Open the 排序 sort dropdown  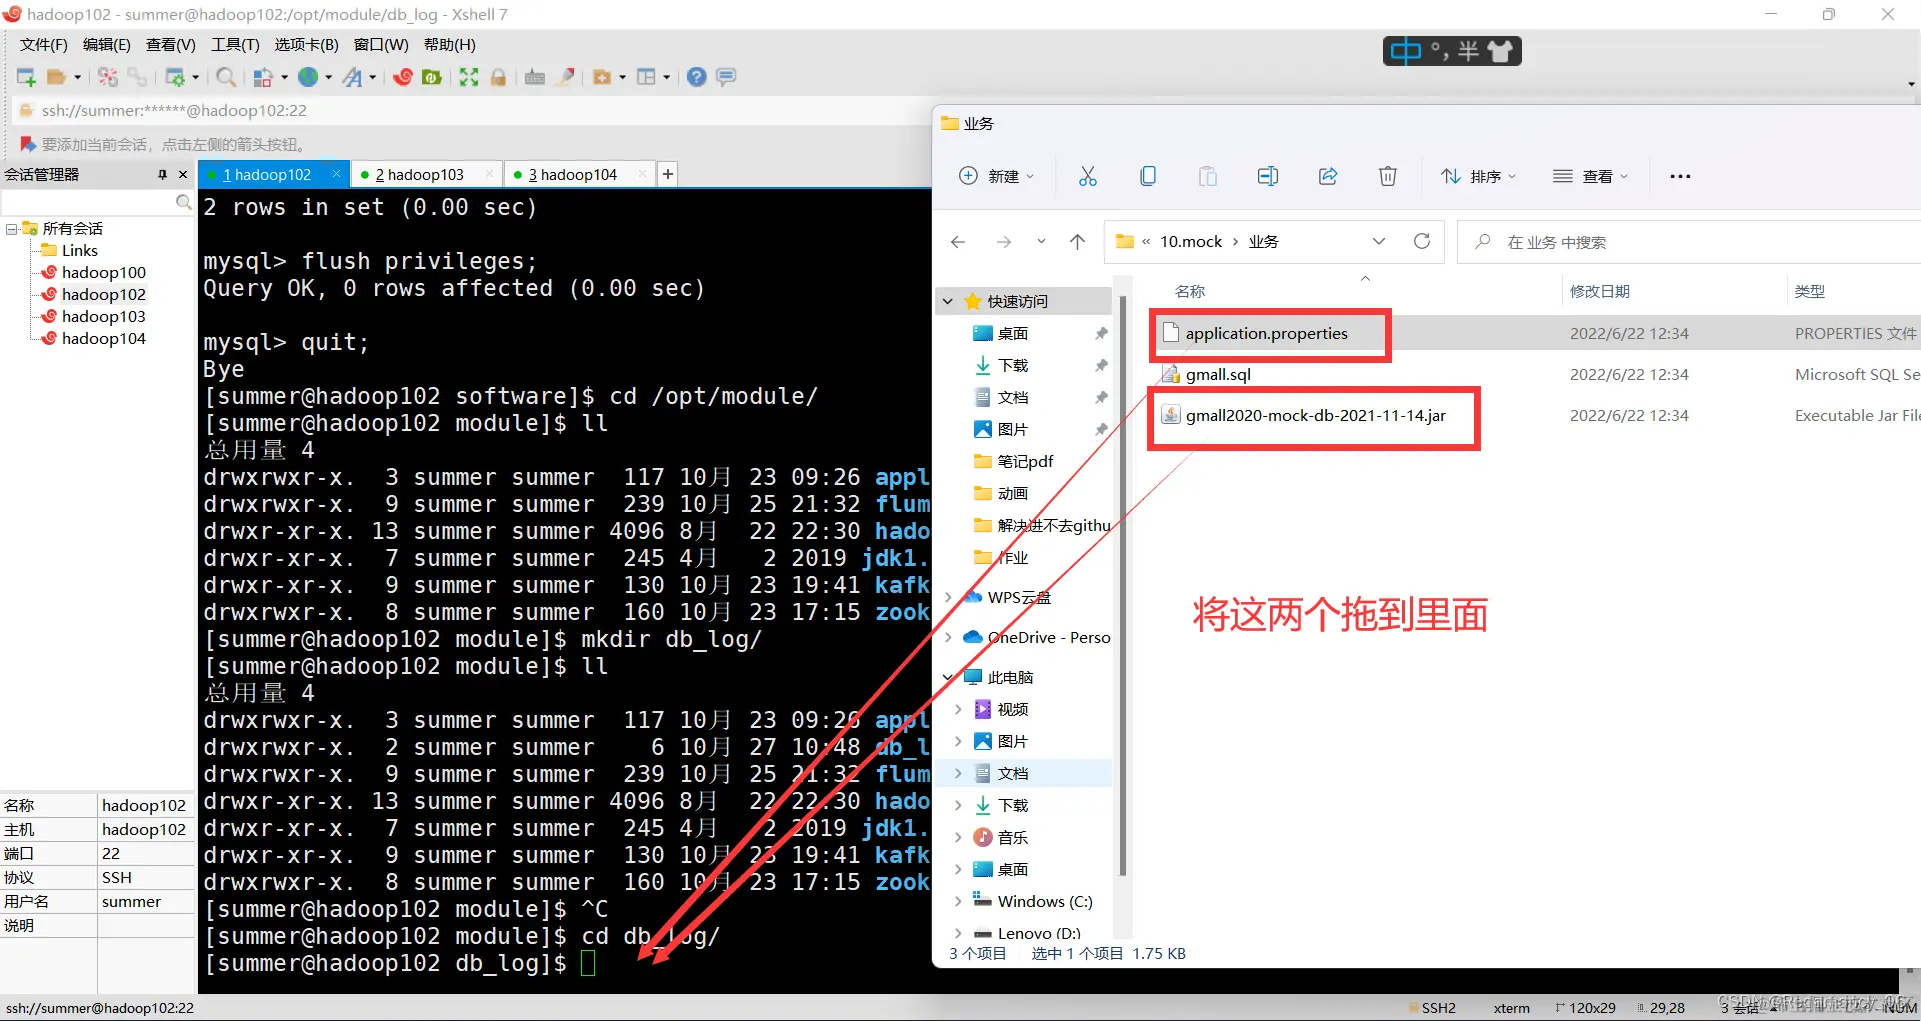pos(1478,176)
